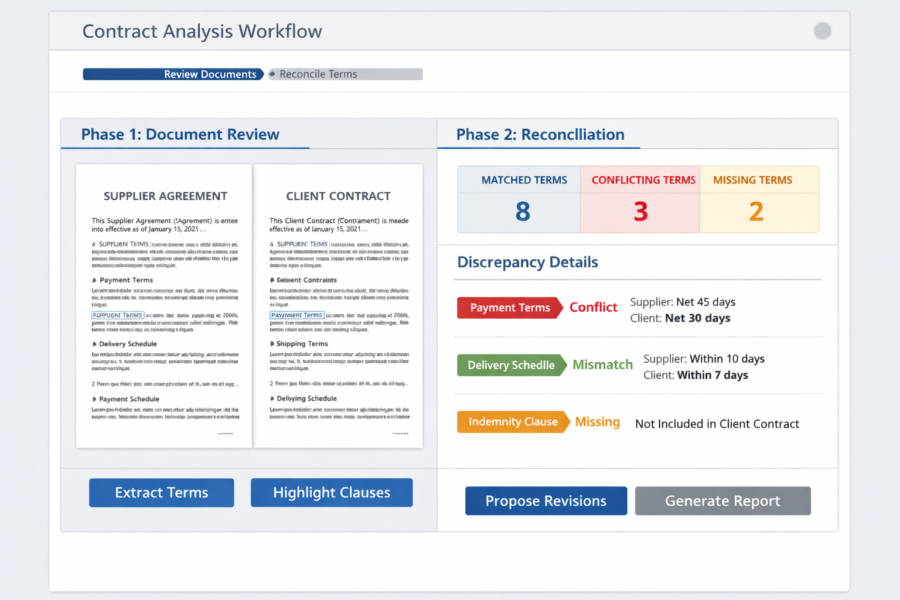Click the Mismatch status label

coord(603,365)
